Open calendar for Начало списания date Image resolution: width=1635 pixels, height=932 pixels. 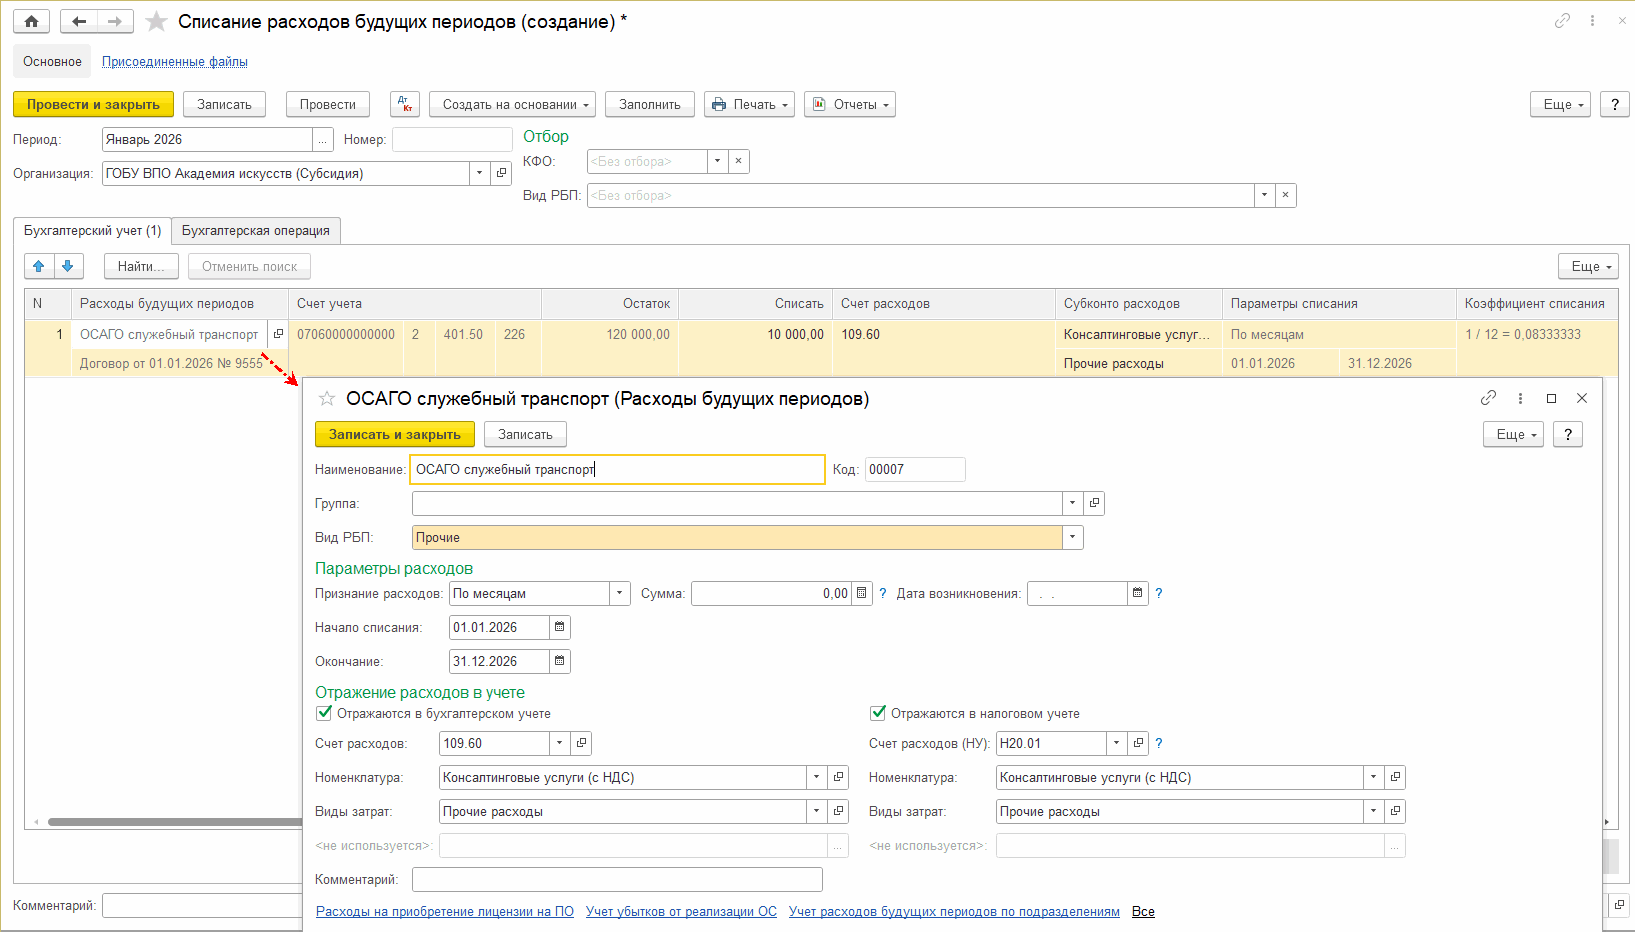pos(560,627)
